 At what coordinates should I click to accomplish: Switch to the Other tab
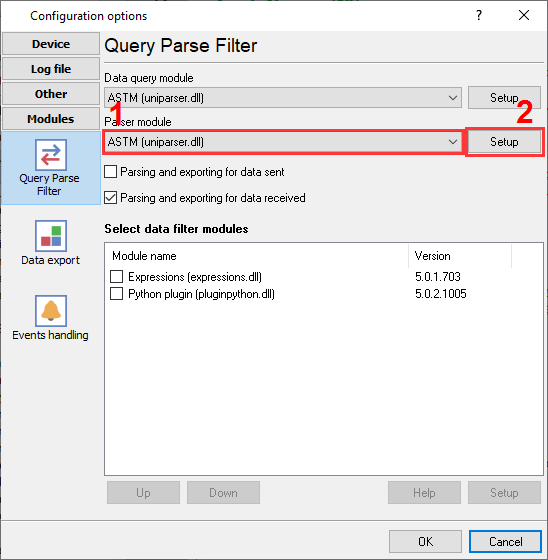pyautogui.click(x=51, y=94)
